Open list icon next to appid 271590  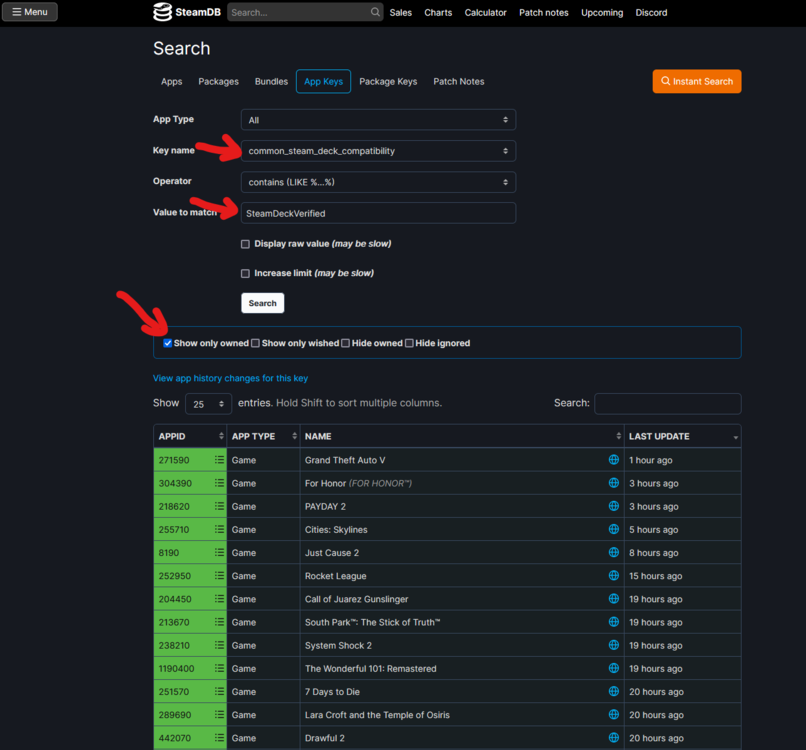point(219,460)
